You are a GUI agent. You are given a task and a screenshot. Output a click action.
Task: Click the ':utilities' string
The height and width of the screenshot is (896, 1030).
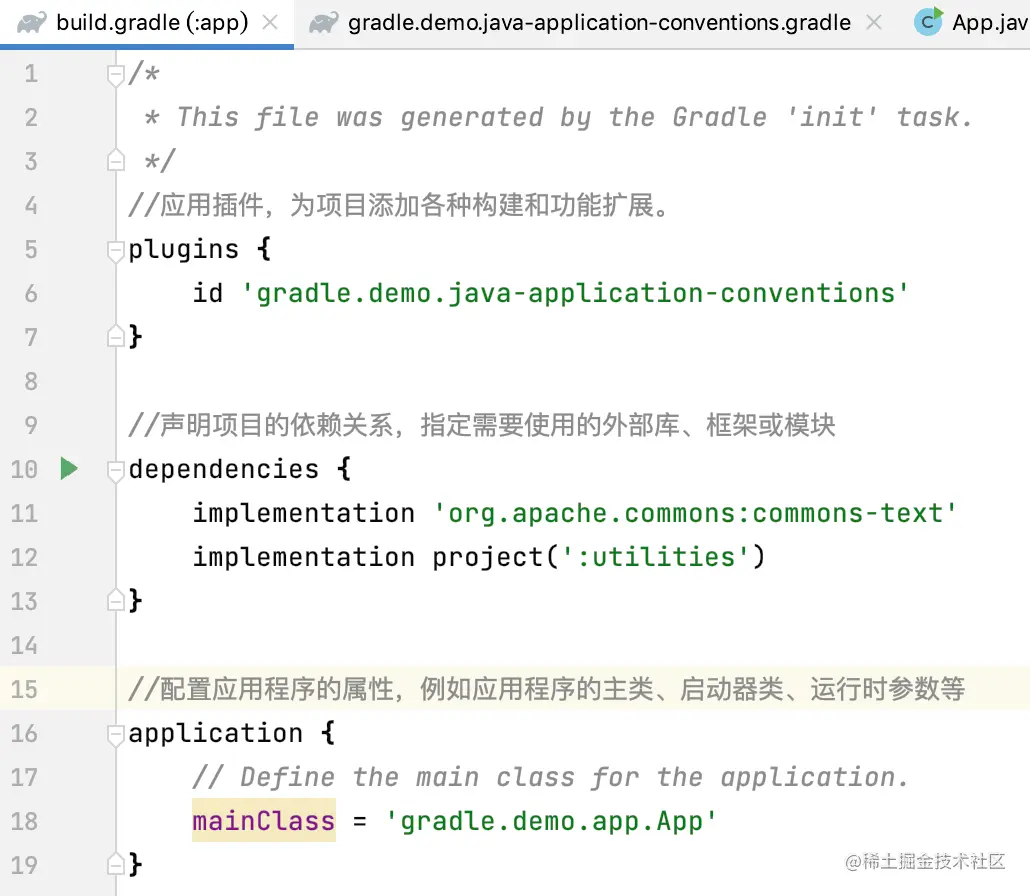pyautogui.click(x=656, y=558)
